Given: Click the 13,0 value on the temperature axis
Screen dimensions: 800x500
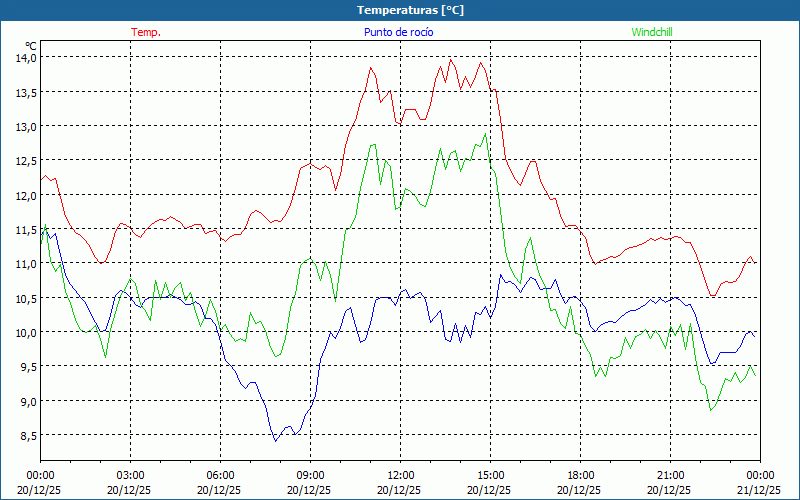Looking at the screenshot, I should click(25, 126).
